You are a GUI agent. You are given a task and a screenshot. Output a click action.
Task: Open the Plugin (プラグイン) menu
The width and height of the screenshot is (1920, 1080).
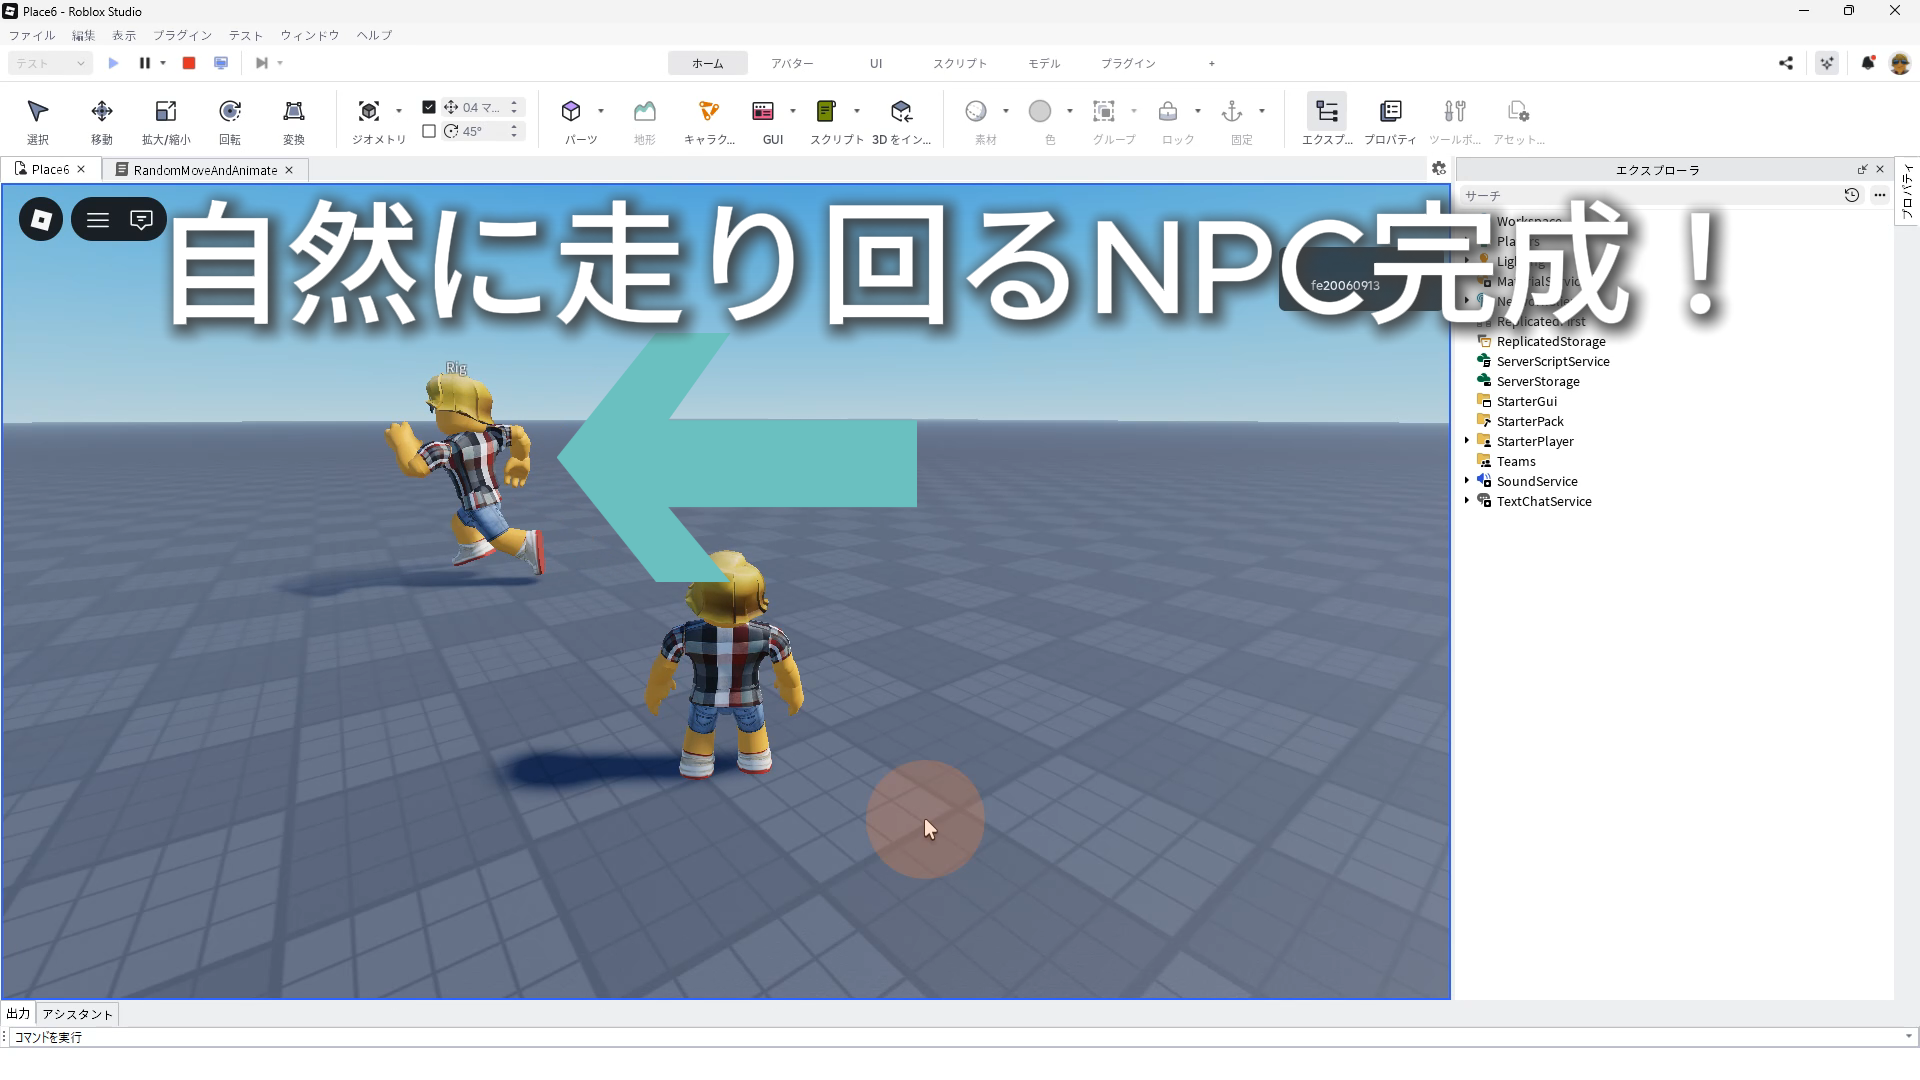(182, 35)
